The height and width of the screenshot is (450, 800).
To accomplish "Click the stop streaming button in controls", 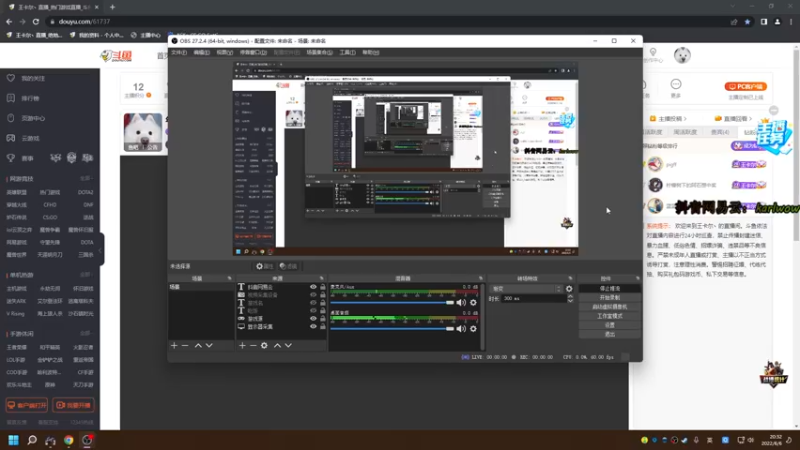I will [610, 289].
